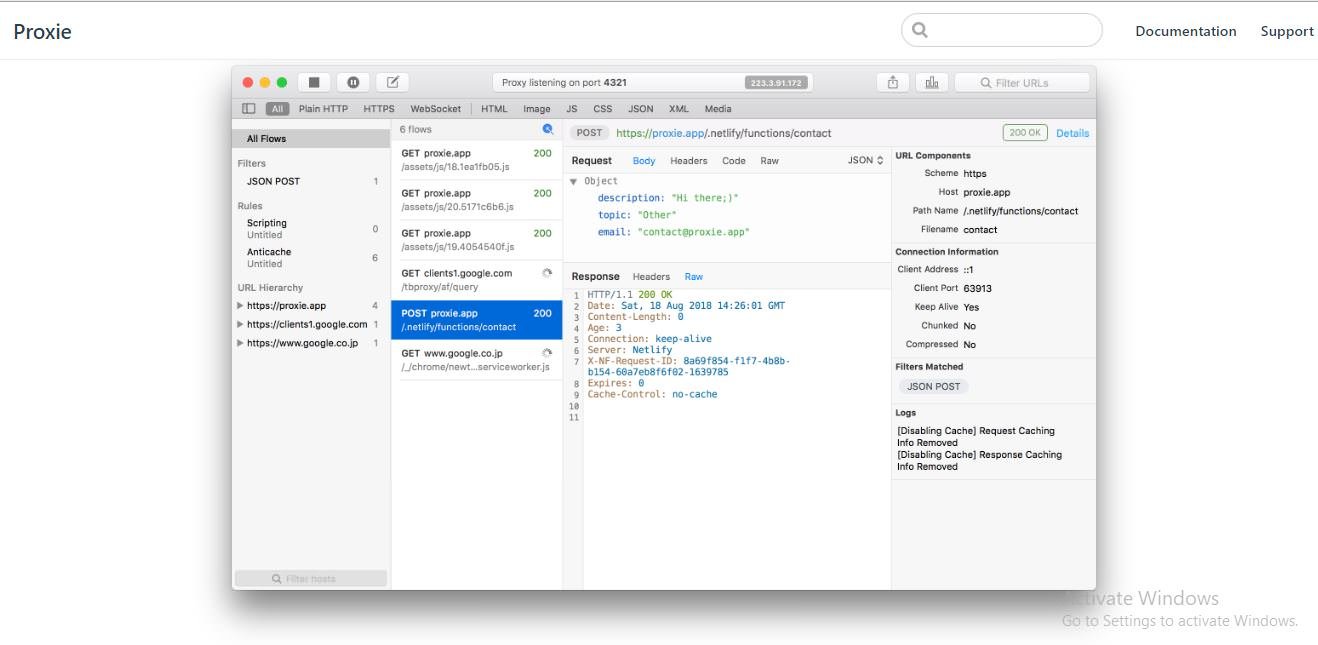The width and height of the screenshot is (1318, 645).
Task: Expand the https://www.google.co.jp hierarchy node
Action: pyautogui.click(x=240, y=343)
